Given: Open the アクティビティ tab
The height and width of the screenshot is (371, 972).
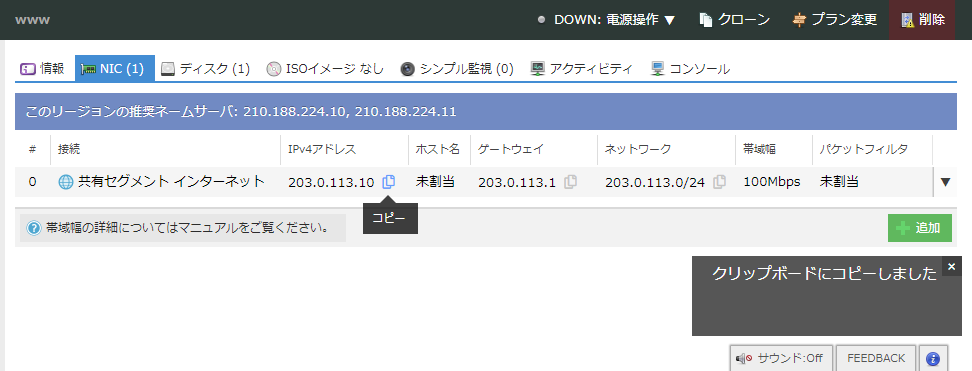Looking at the screenshot, I should coord(581,68).
